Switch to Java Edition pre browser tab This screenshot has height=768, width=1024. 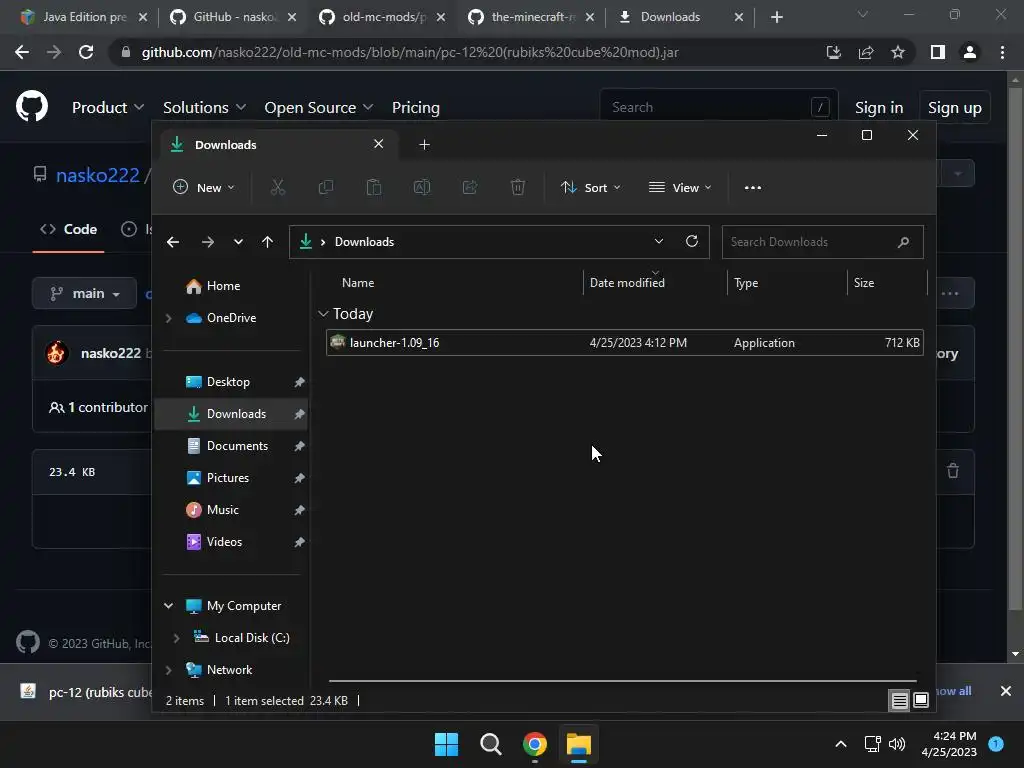pyautogui.click(x=84, y=17)
